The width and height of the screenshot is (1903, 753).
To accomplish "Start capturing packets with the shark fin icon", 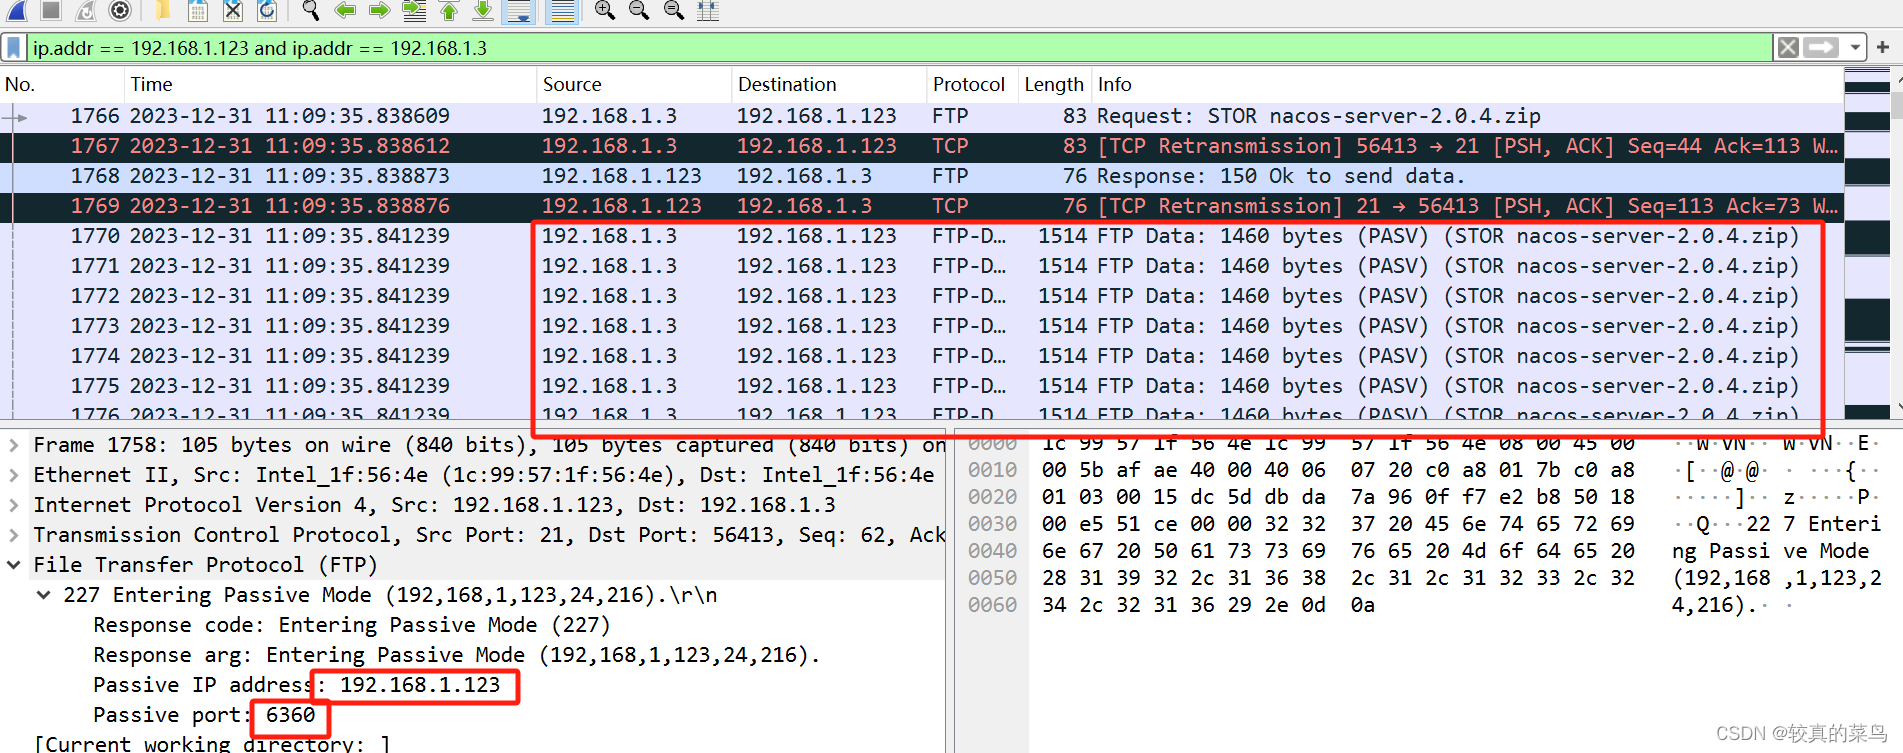I will pyautogui.click(x=17, y=10).
